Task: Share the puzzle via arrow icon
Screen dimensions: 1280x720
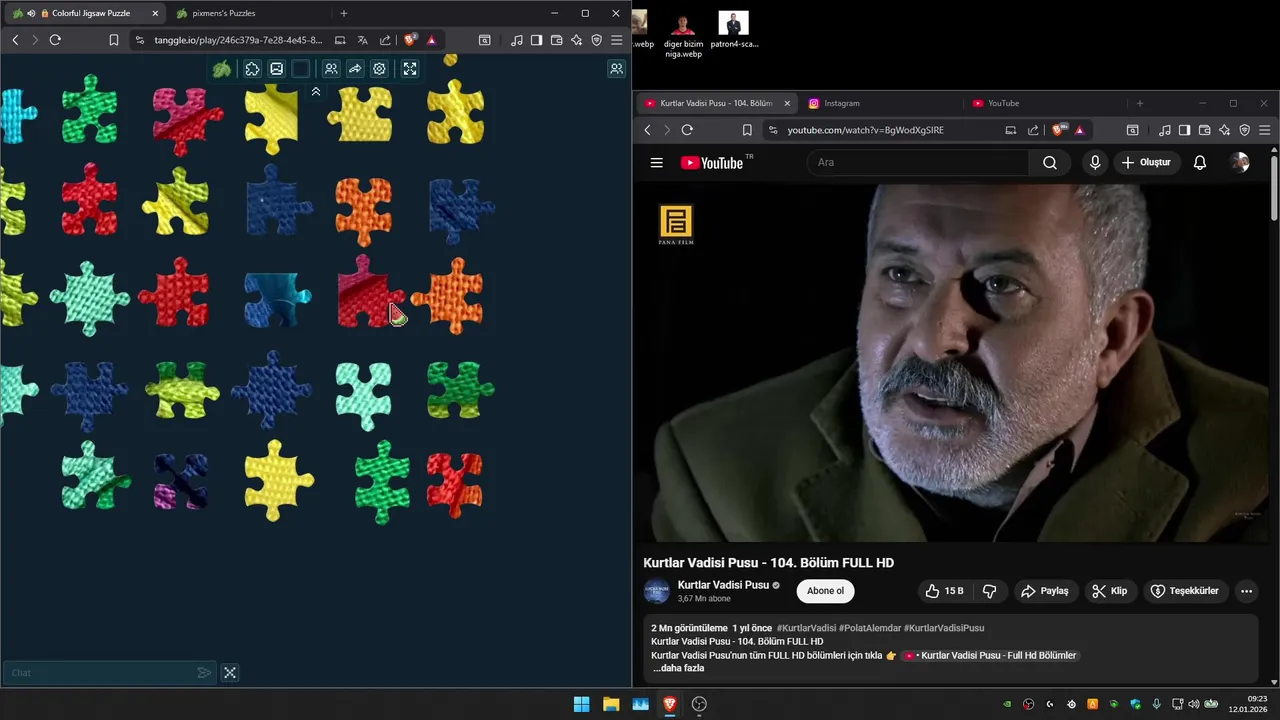Action: [x=355, y=69]
